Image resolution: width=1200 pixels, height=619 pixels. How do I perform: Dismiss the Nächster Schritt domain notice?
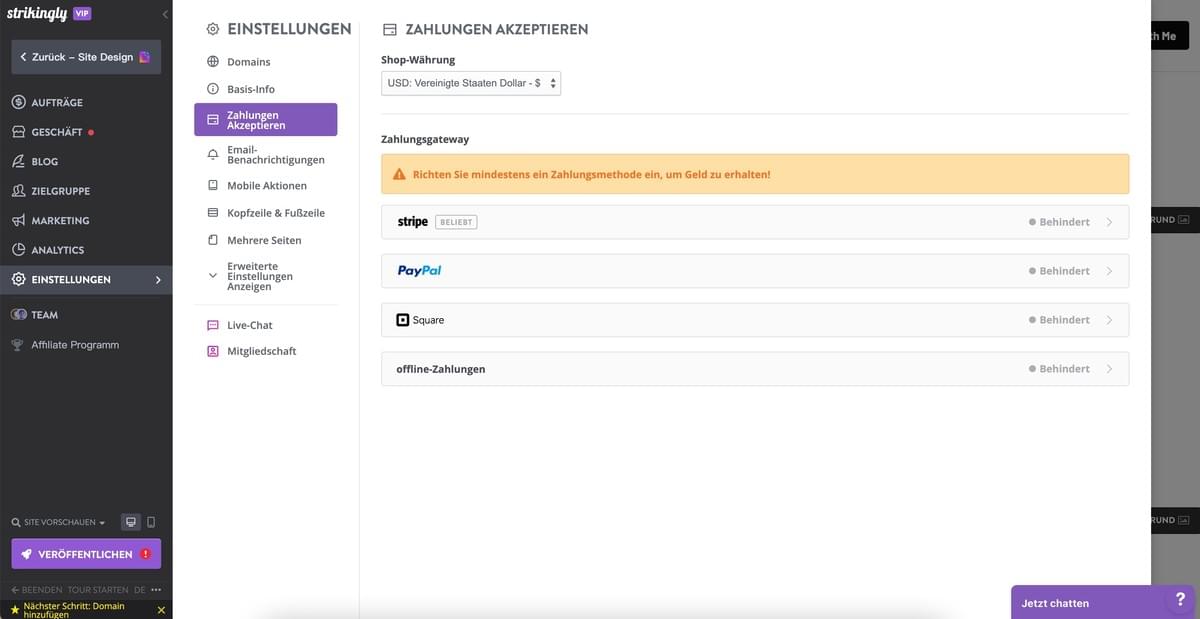[x=160, y=609]
